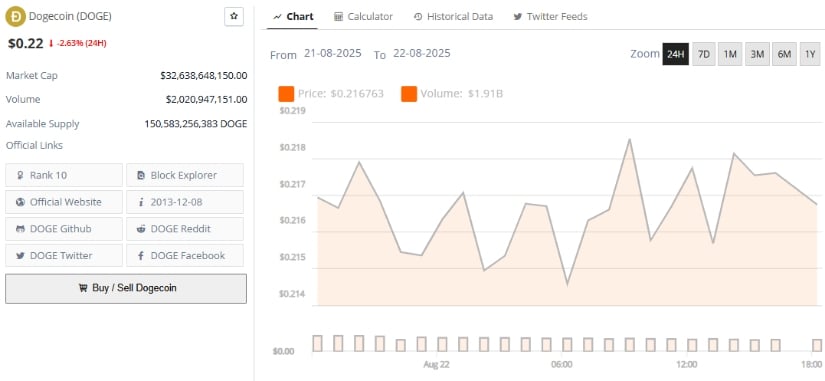Open the DOGE Github link
Image resolution: width=825 pixels, height=381 pixels.
click(64, 229)
